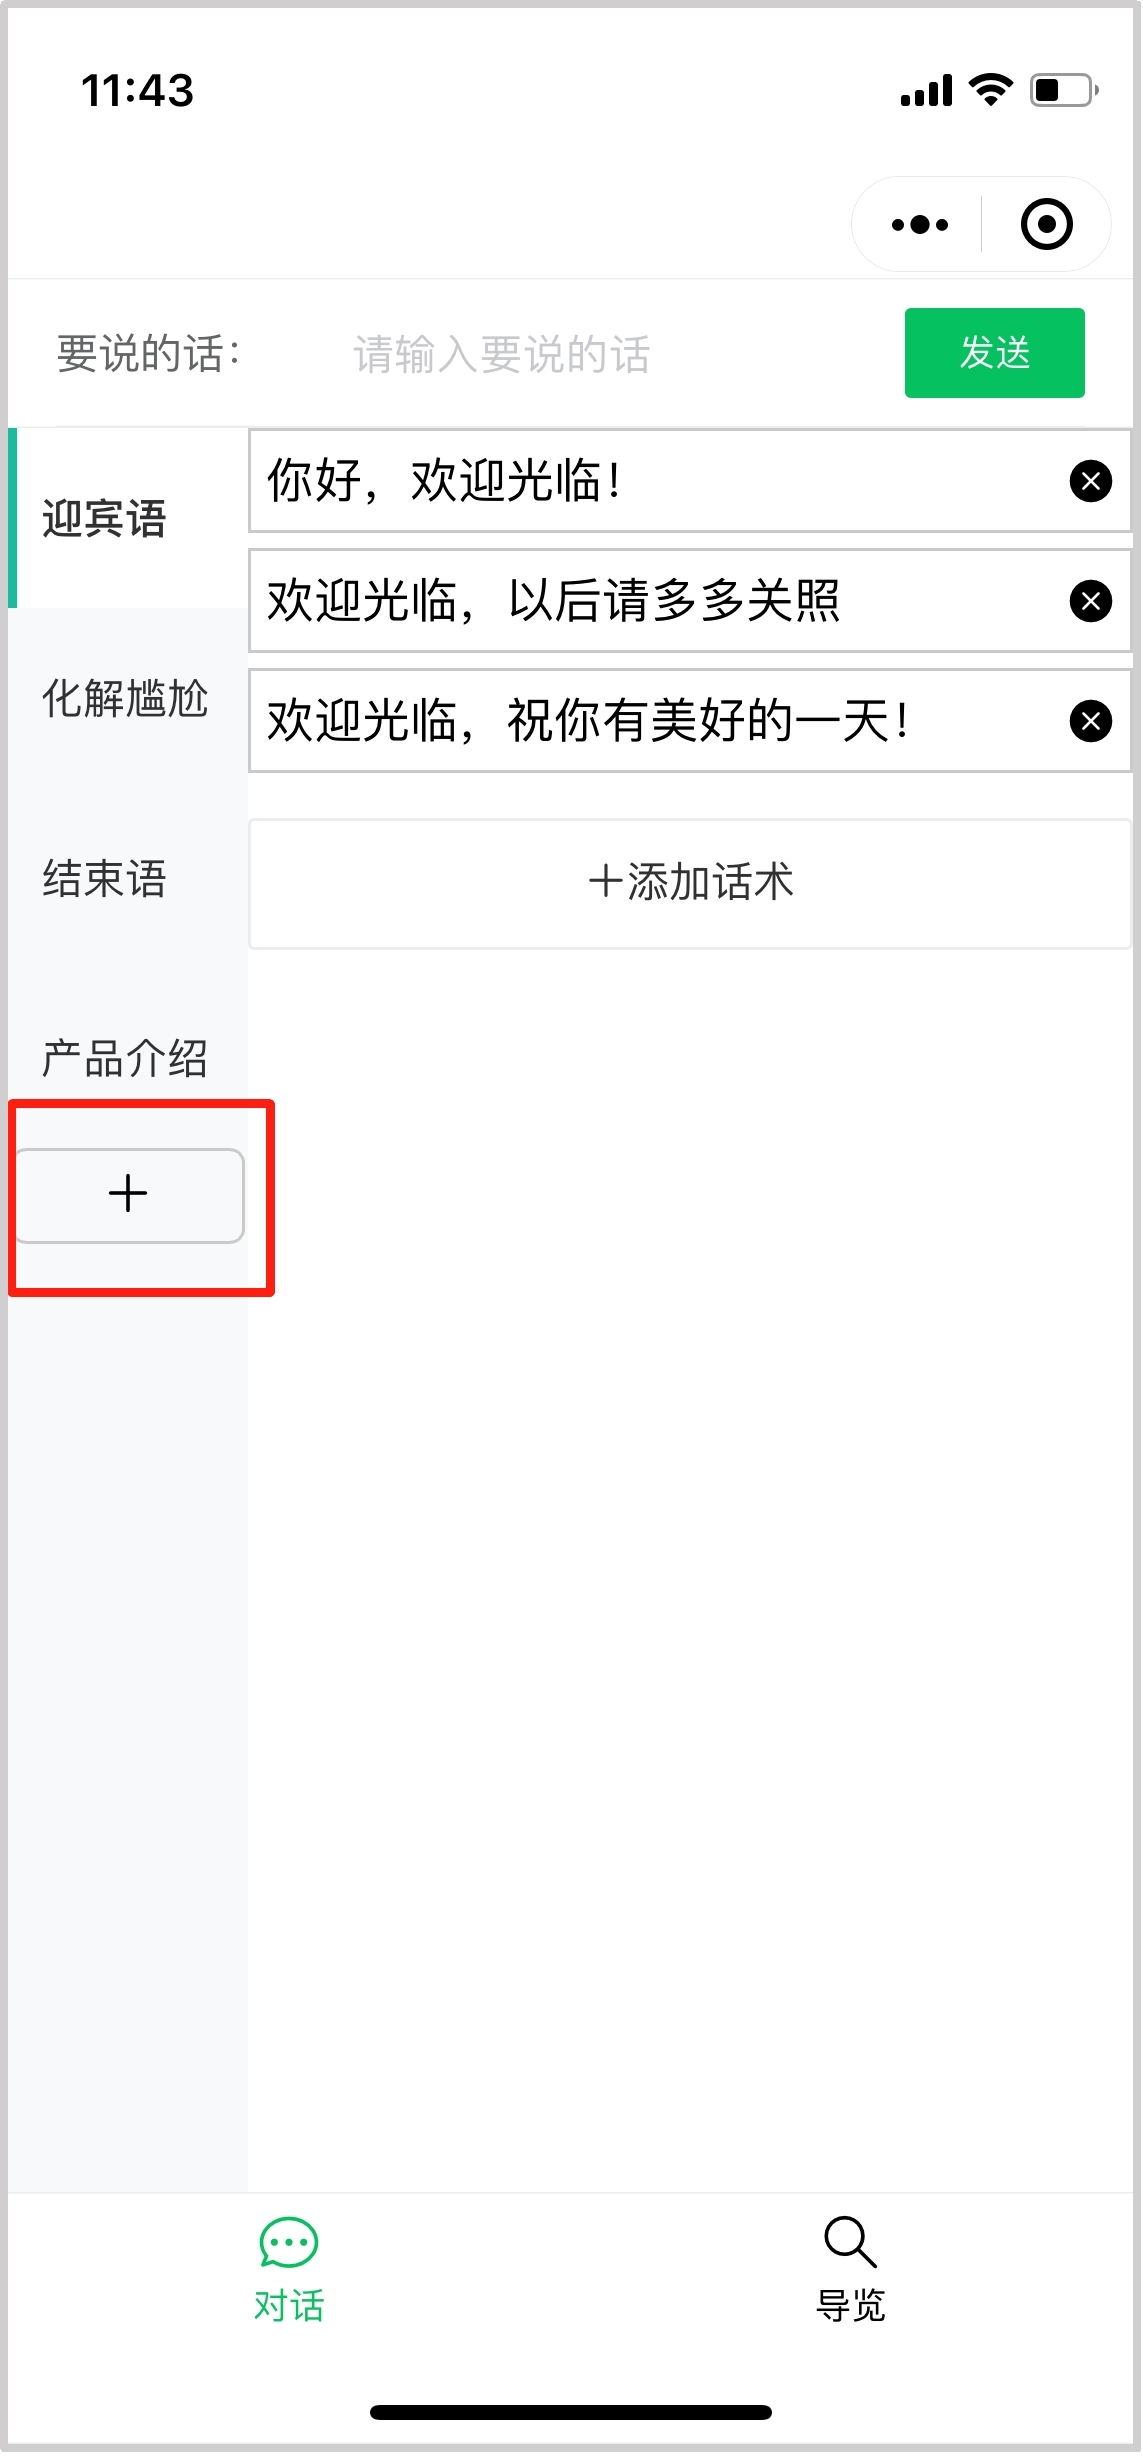Tap the Wi-Fi icon in status bar
Image resolution: width=1143 pixels, height=2458 pixels.
990,90
